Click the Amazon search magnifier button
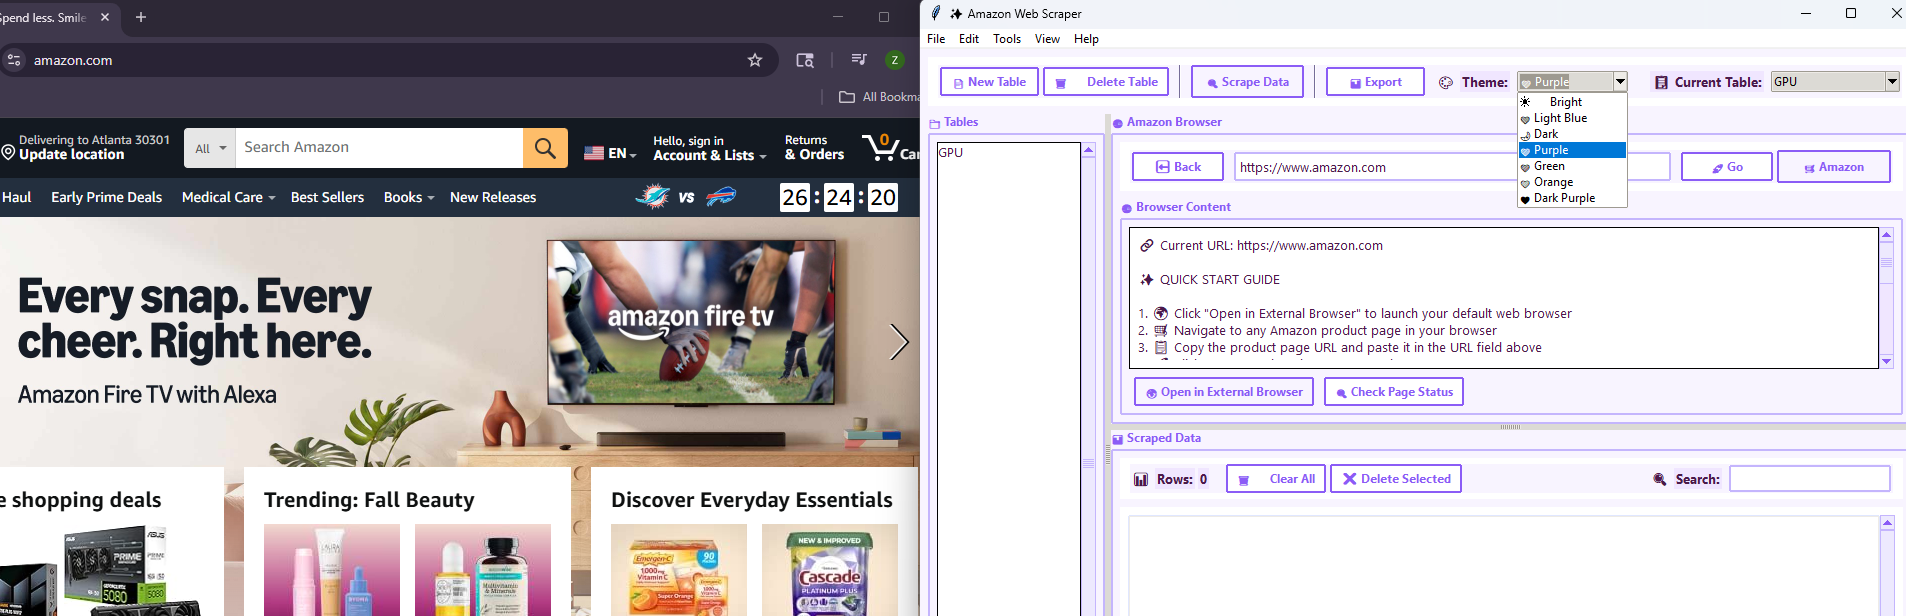This screenshot has height=616, width=1906. [545, 148]
